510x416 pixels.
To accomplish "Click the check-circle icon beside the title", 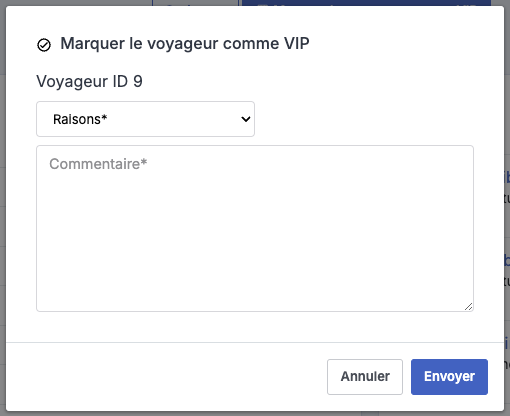I will 44,45.
